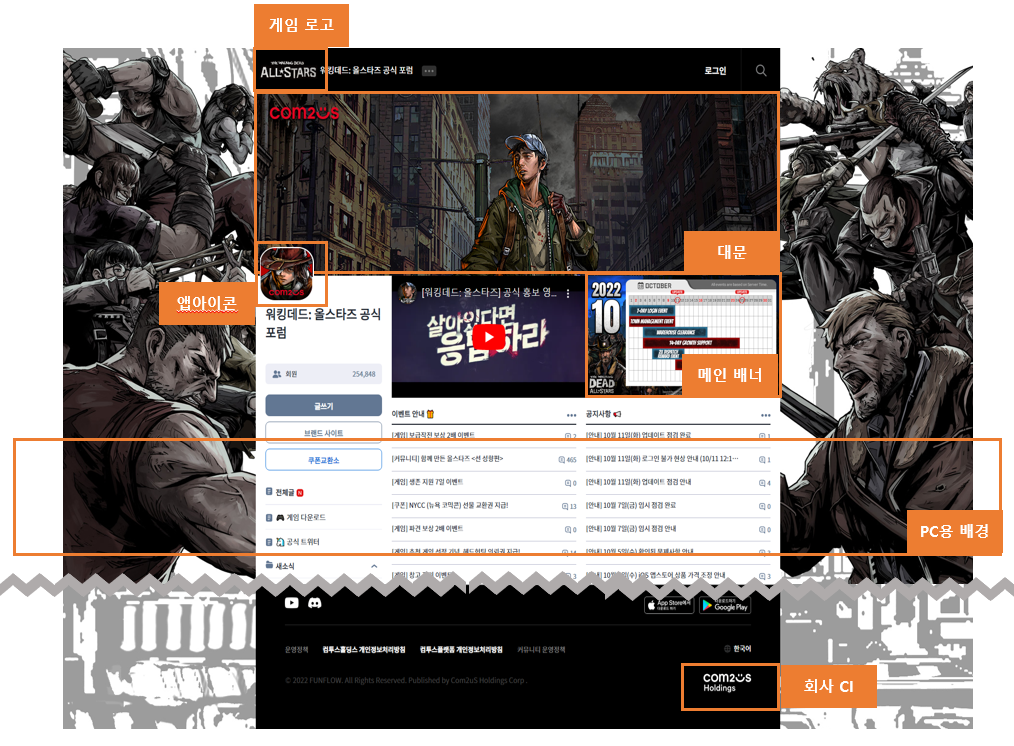
Task: Open the 공지사항 section heading
Action: point(603,414)
